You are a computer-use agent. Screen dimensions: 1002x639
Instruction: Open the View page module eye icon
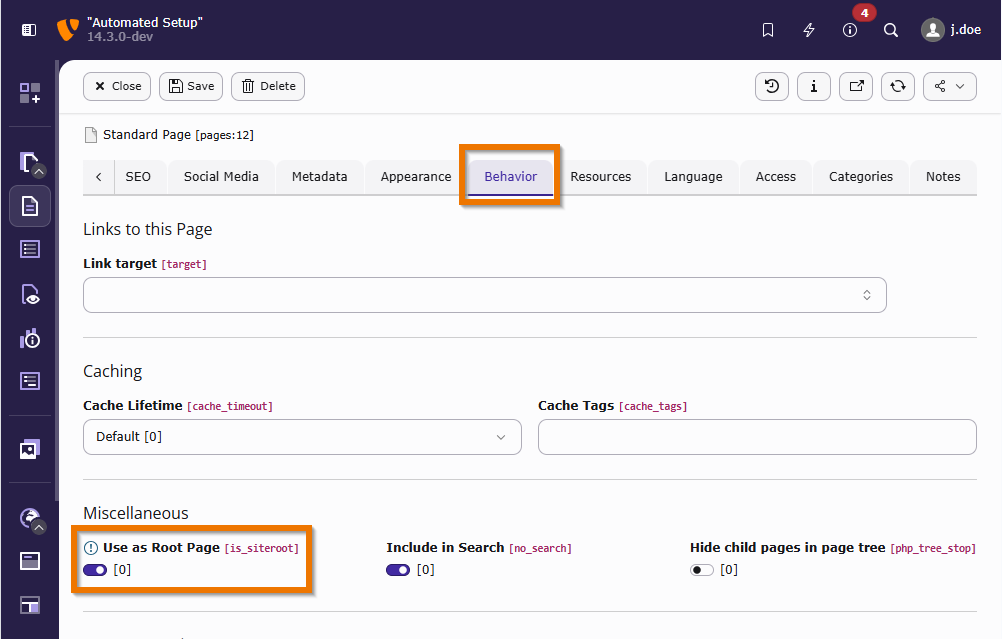click(30, 294)
